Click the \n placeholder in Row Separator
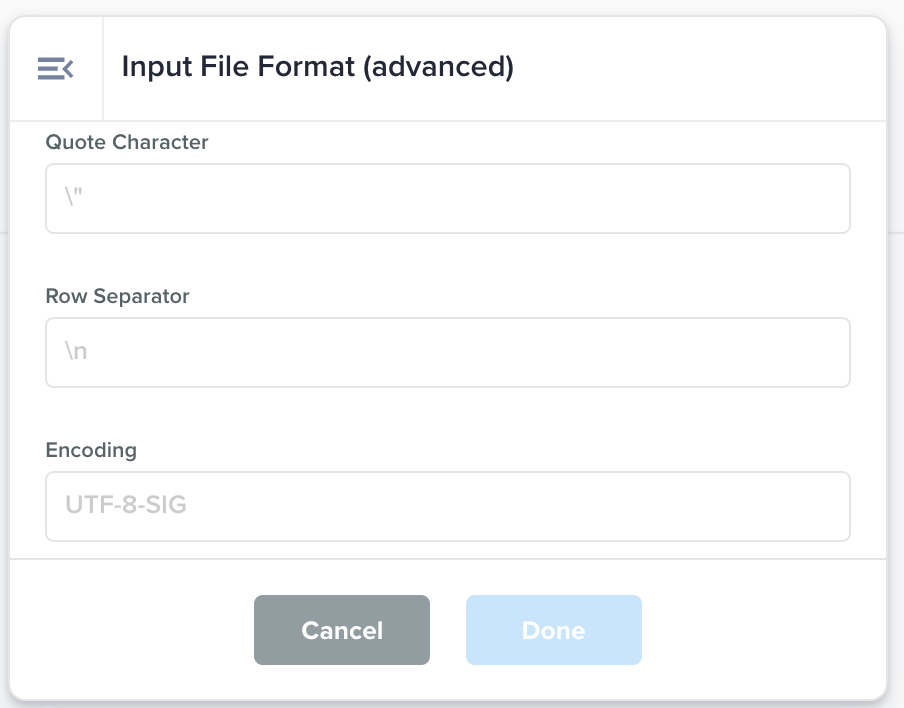This screenshot has height=708, width=904. tap(77, 353)
